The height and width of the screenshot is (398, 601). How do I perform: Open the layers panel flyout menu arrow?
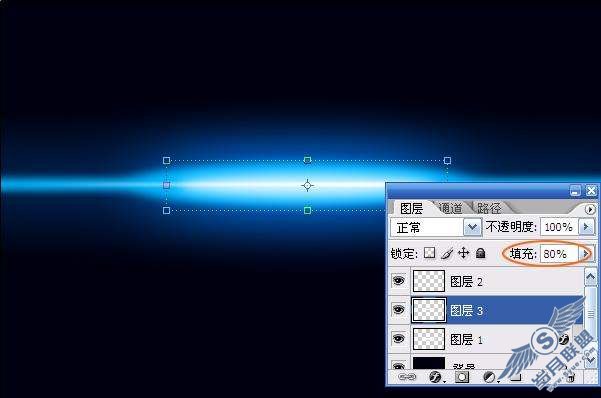coord(590,209)
